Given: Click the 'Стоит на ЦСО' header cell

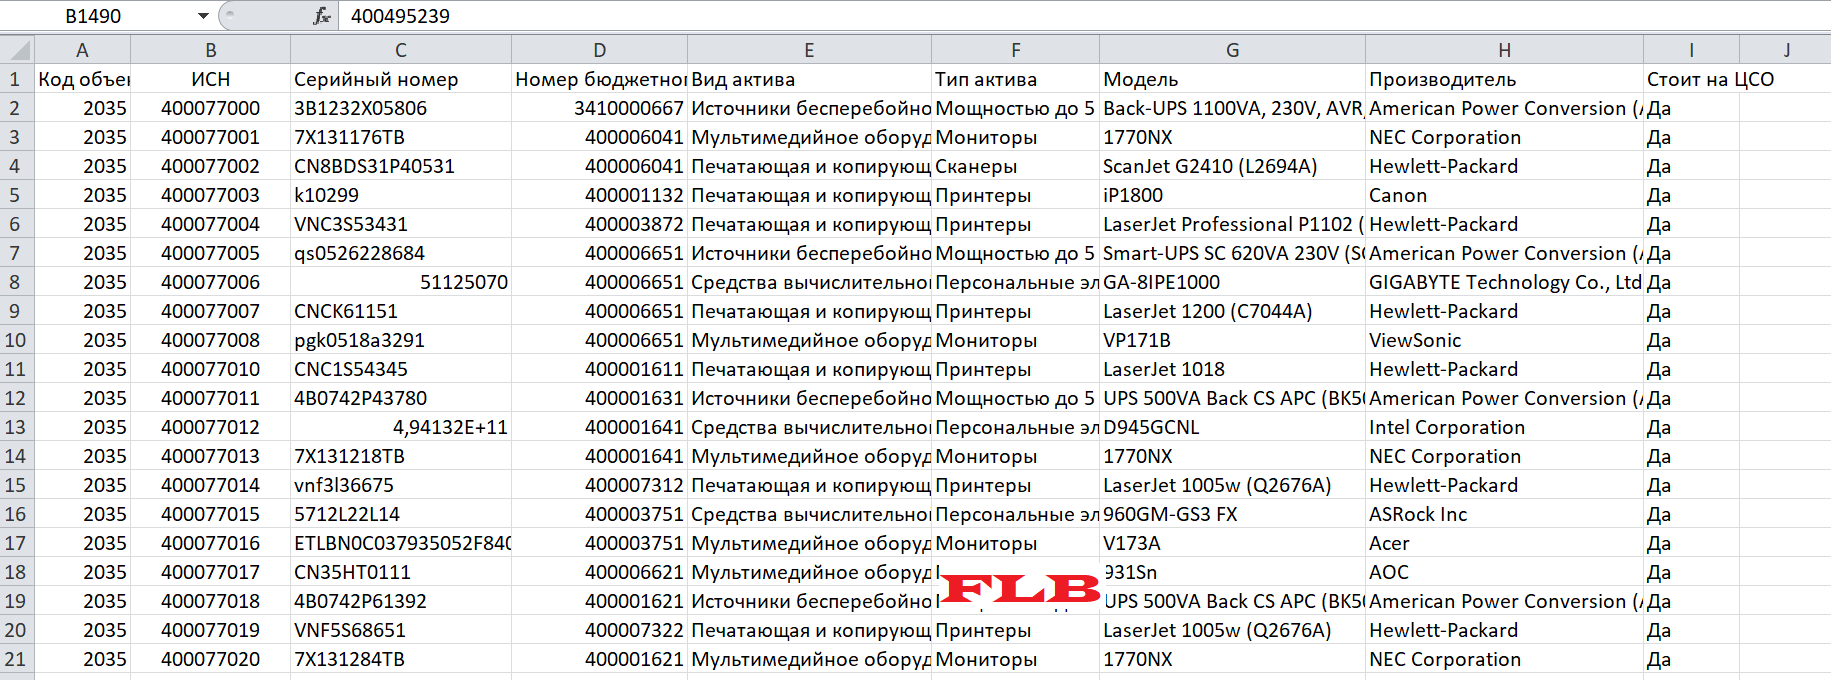Looking at the screenshot, I should coord(1691,79).
